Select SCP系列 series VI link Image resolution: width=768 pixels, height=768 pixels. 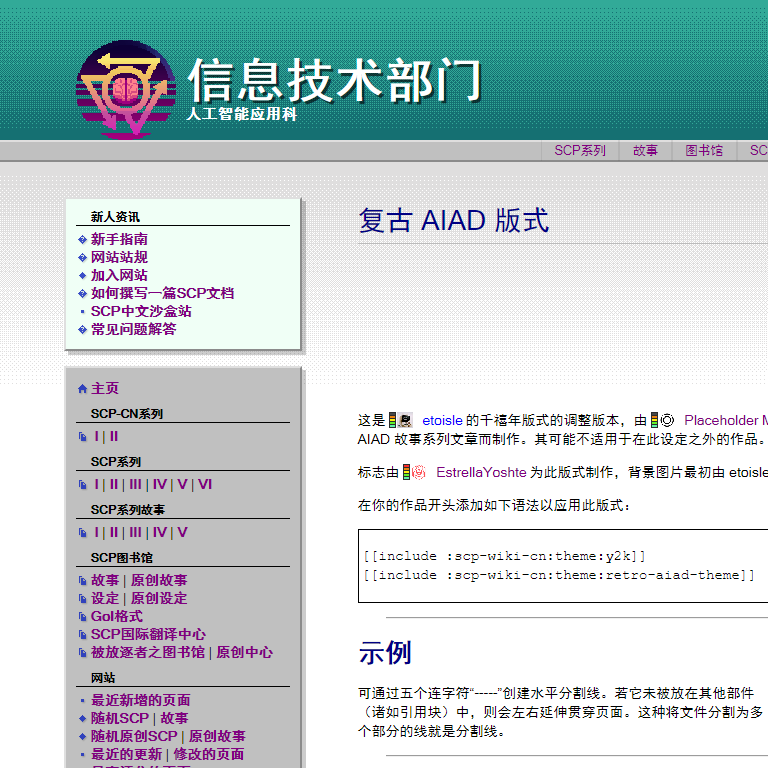pos(204,485)
